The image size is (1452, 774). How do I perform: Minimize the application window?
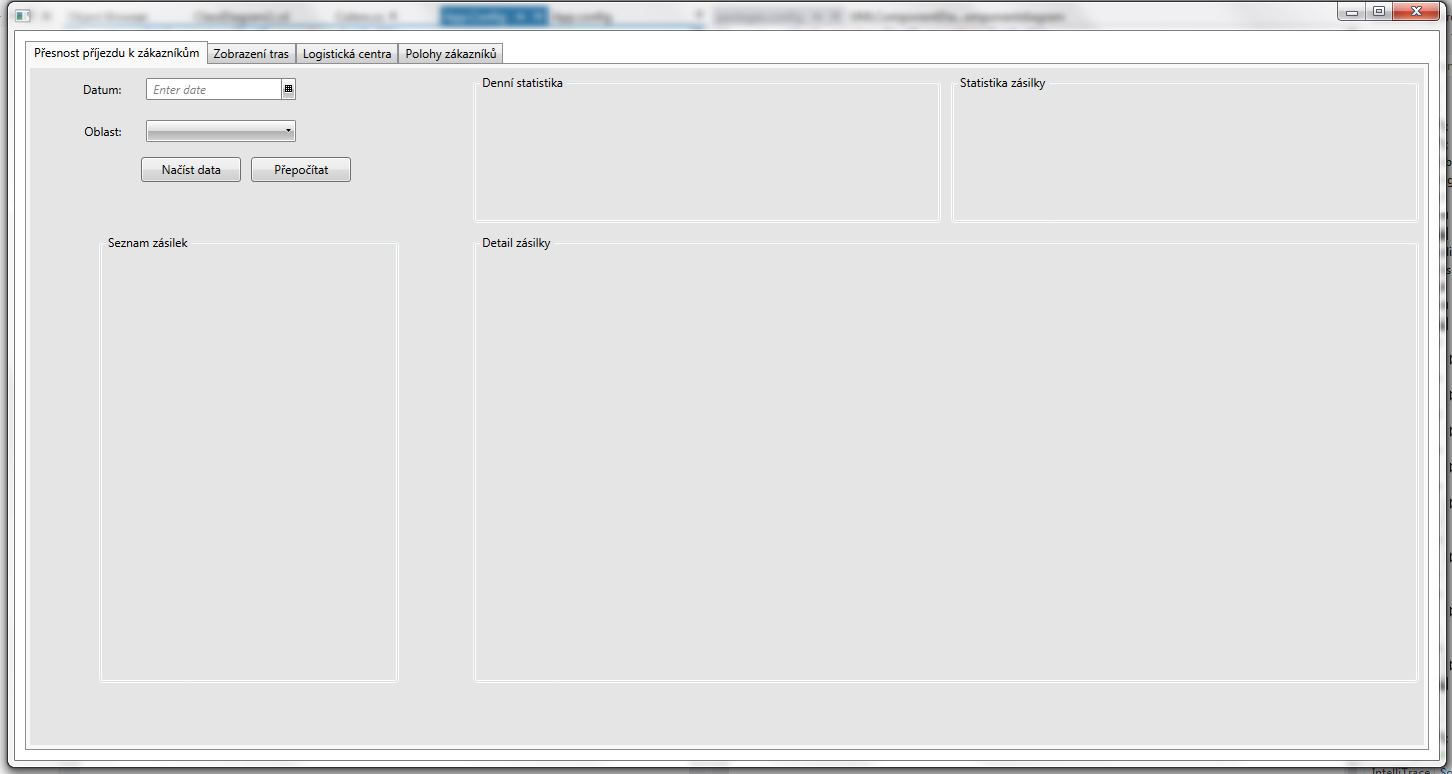[1352, 11]
